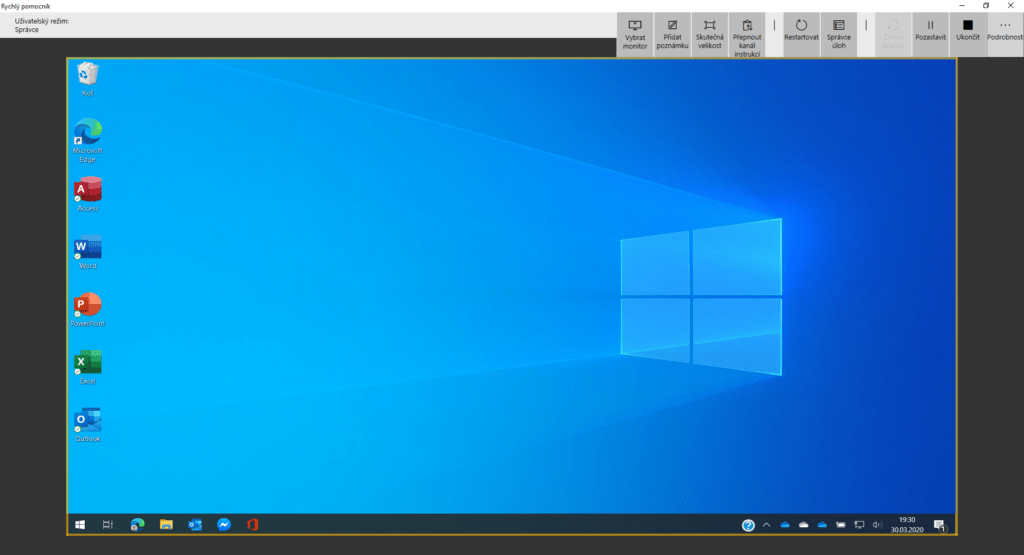Select the Microsoft Edge desktop shortcut
The height and width of the screenshot is (555, 1024).
tap(88, 137)
